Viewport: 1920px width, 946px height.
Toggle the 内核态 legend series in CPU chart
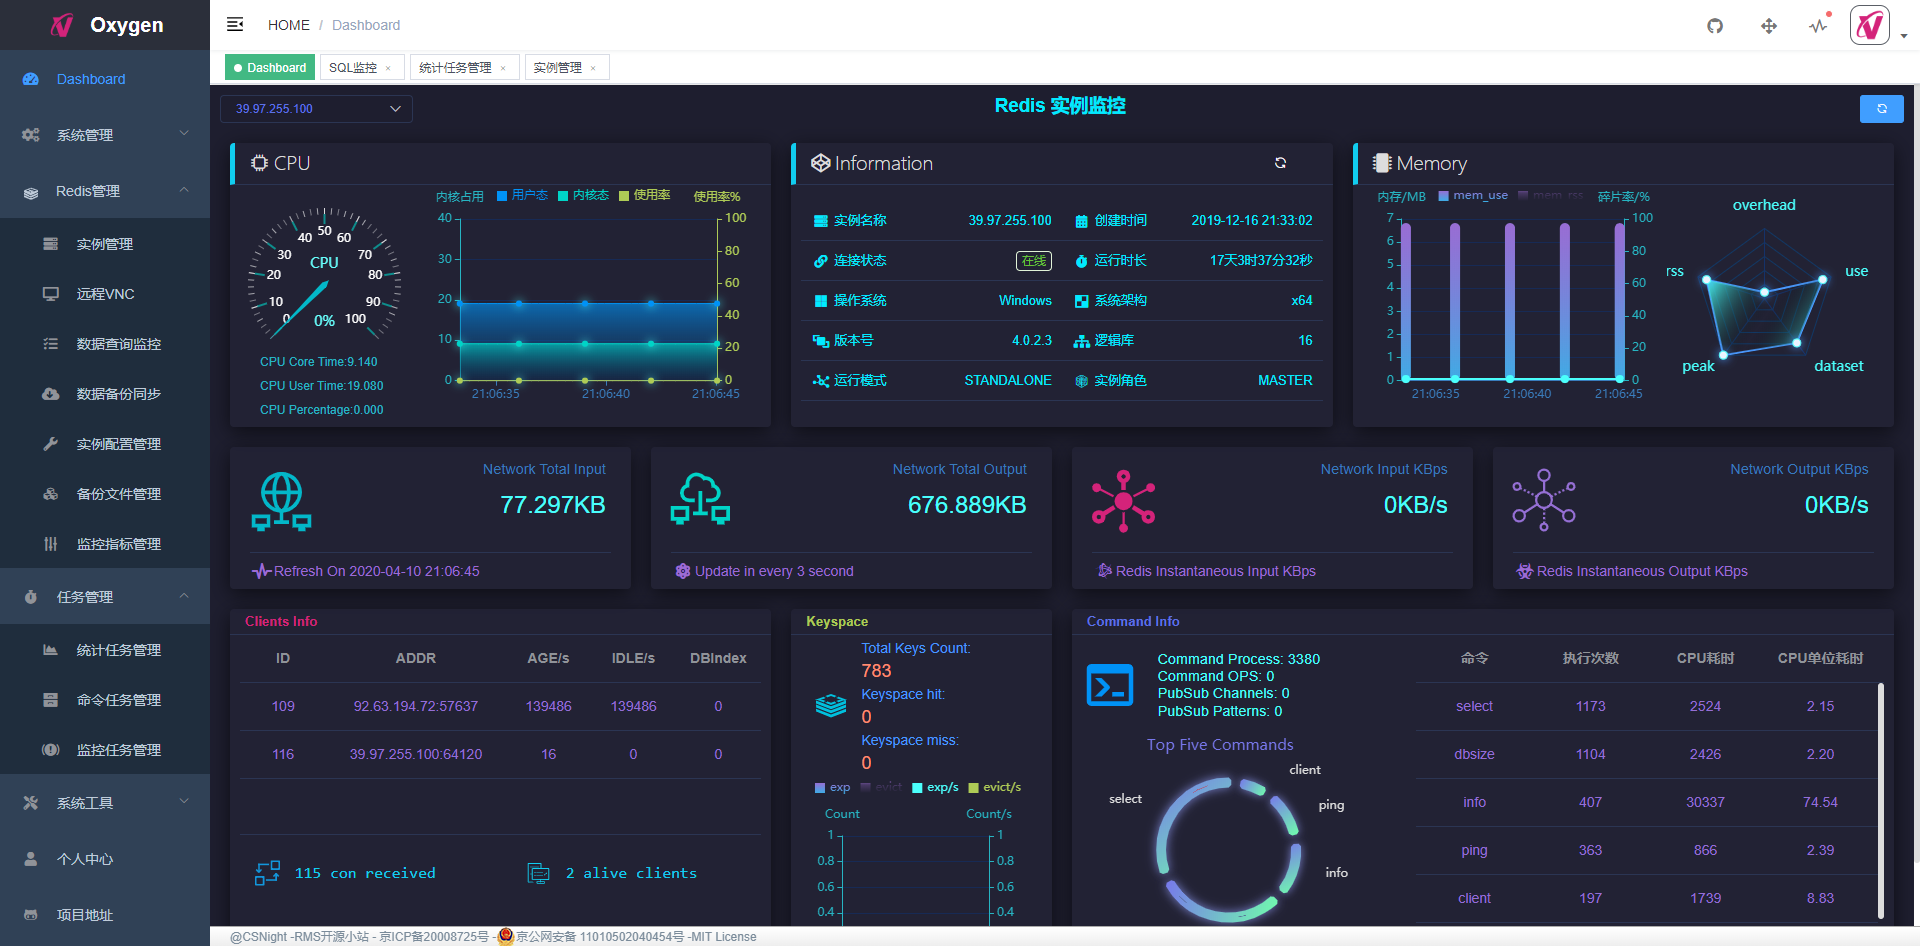pos(583,196)
